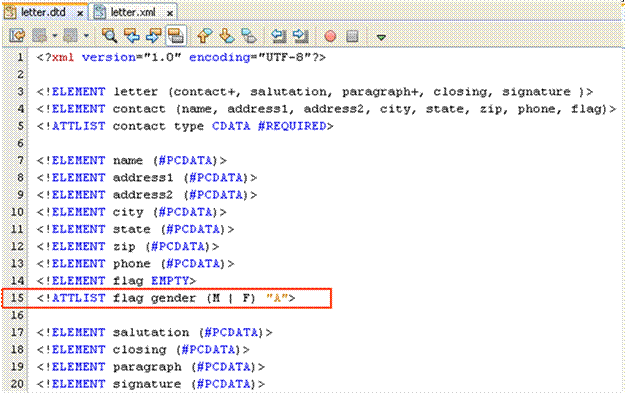
Task: Click green down-arrow Check DTD icon
Action: [381, 37]
